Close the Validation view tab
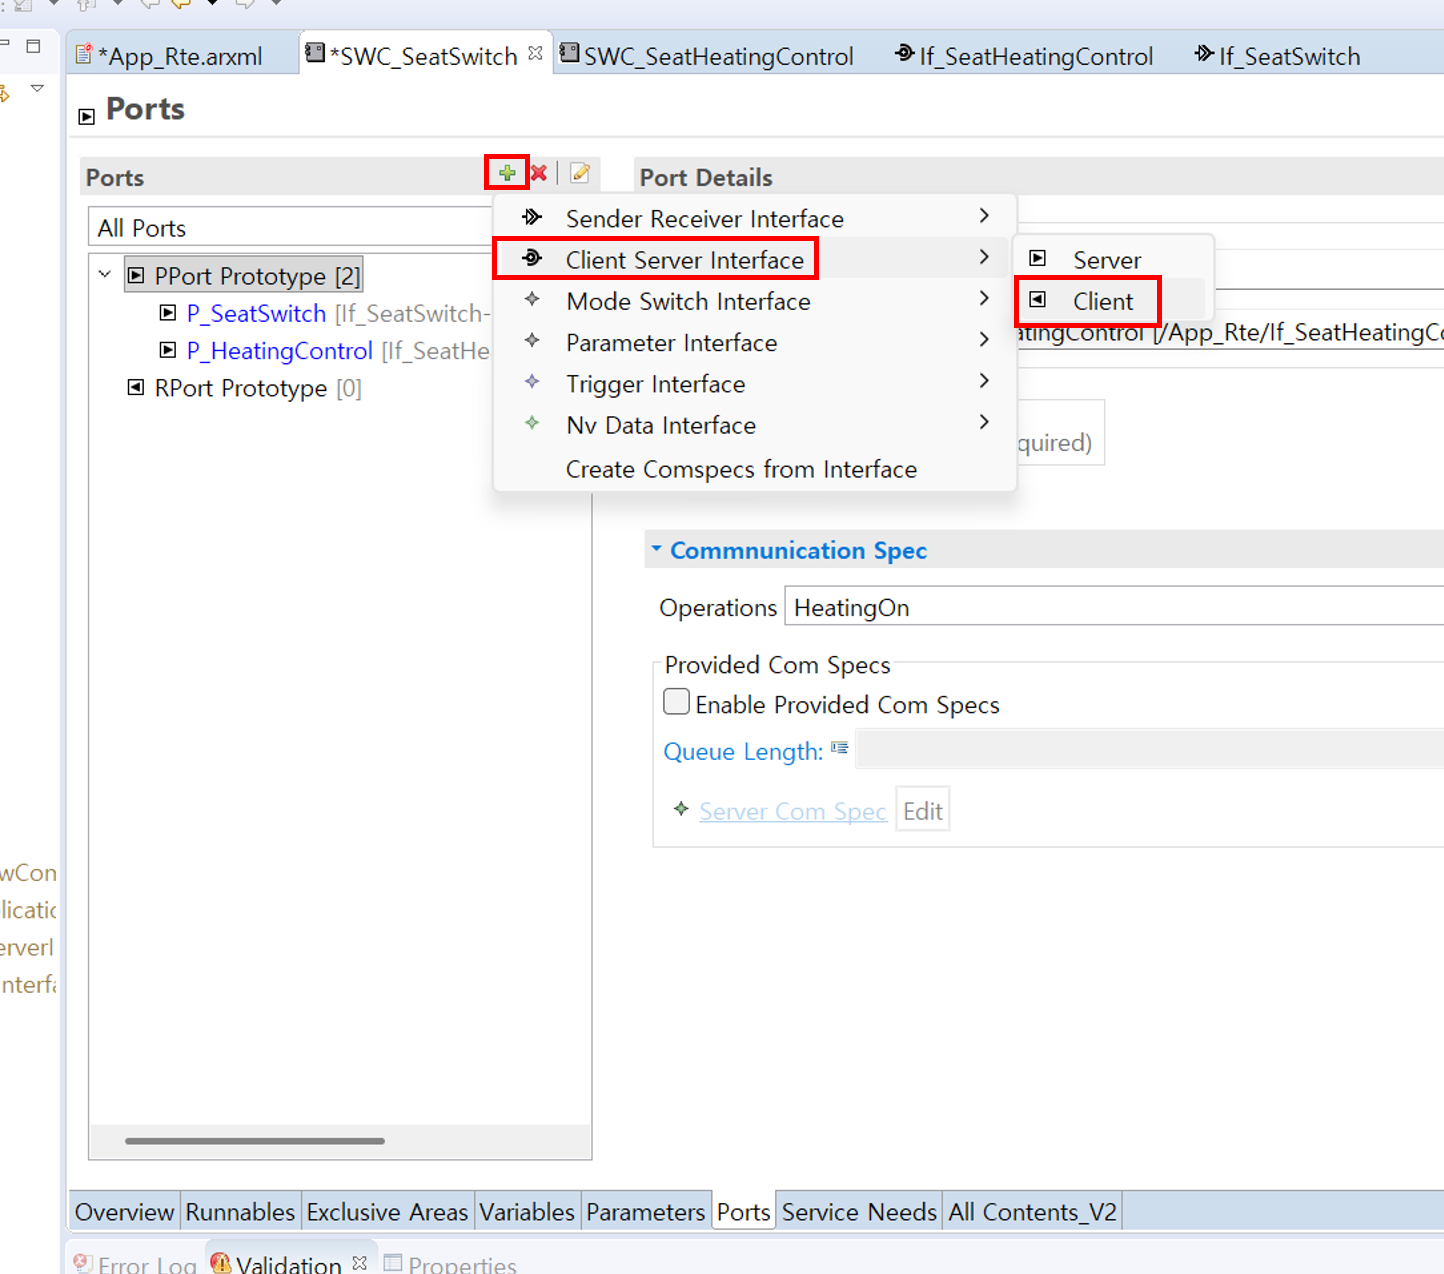1444x1274 pixels. (x=360, y=1263)
